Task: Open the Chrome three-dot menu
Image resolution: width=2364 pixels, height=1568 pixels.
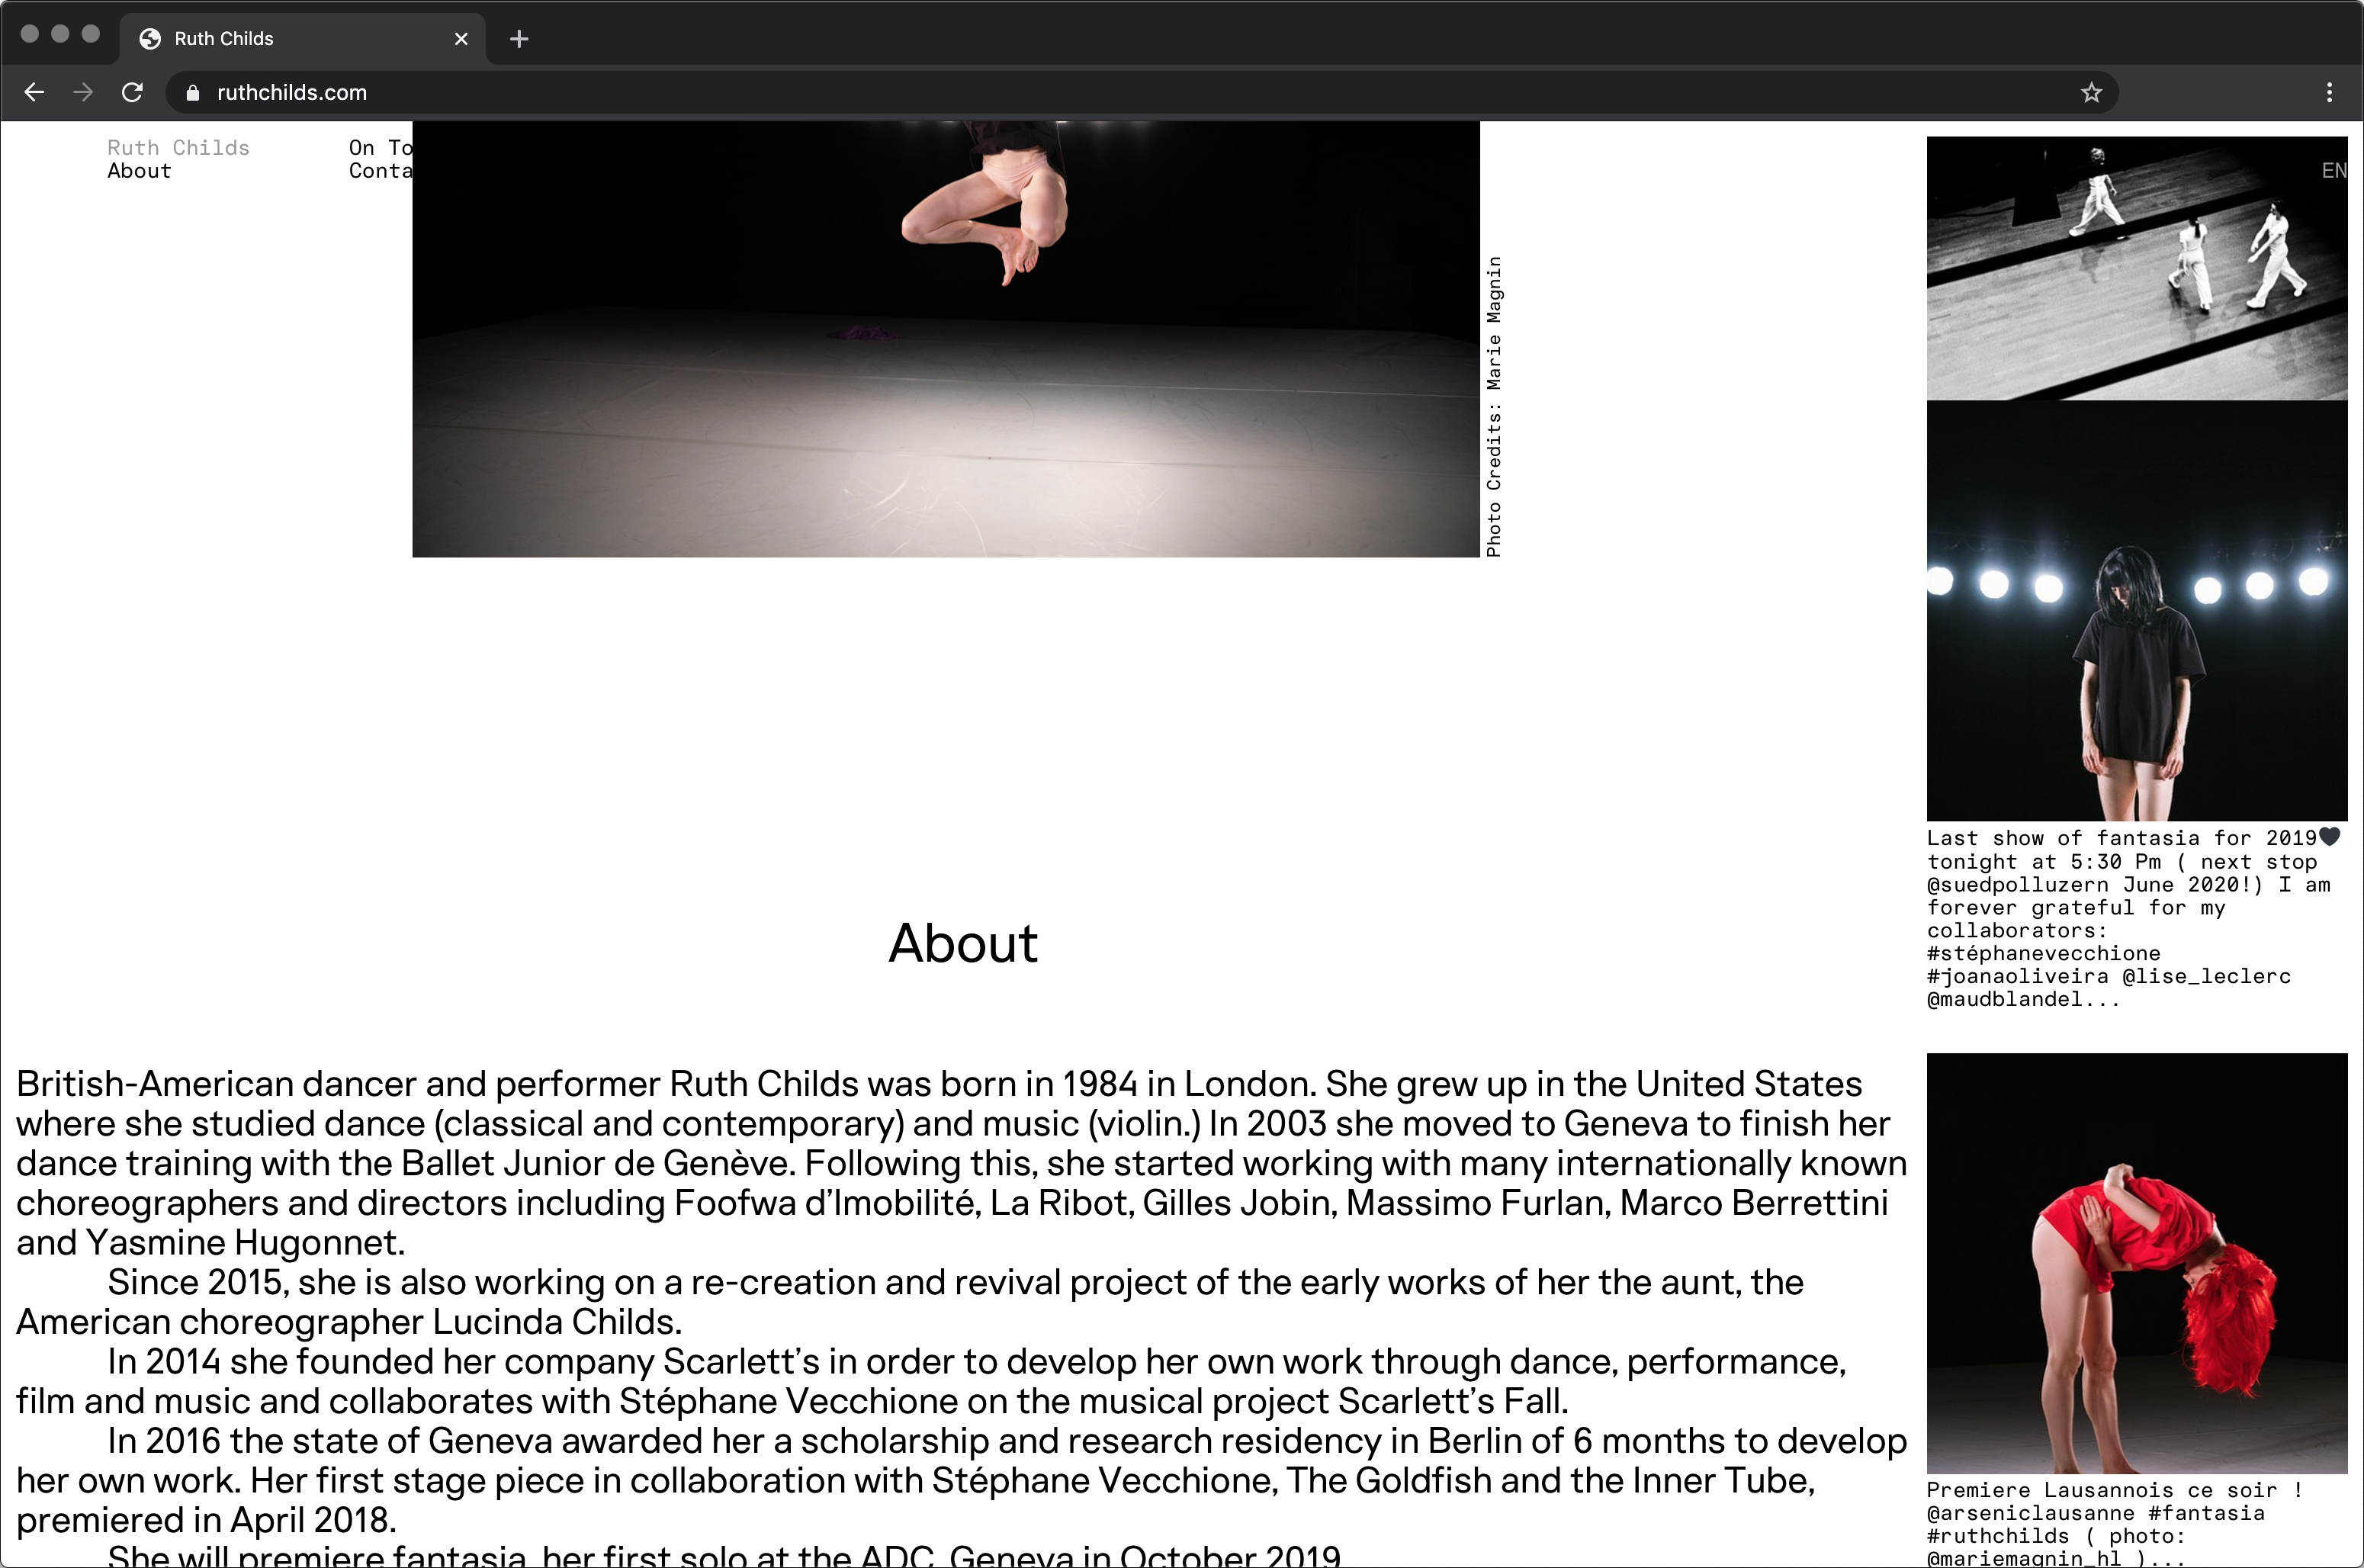Action: [x=2329, y=92]
